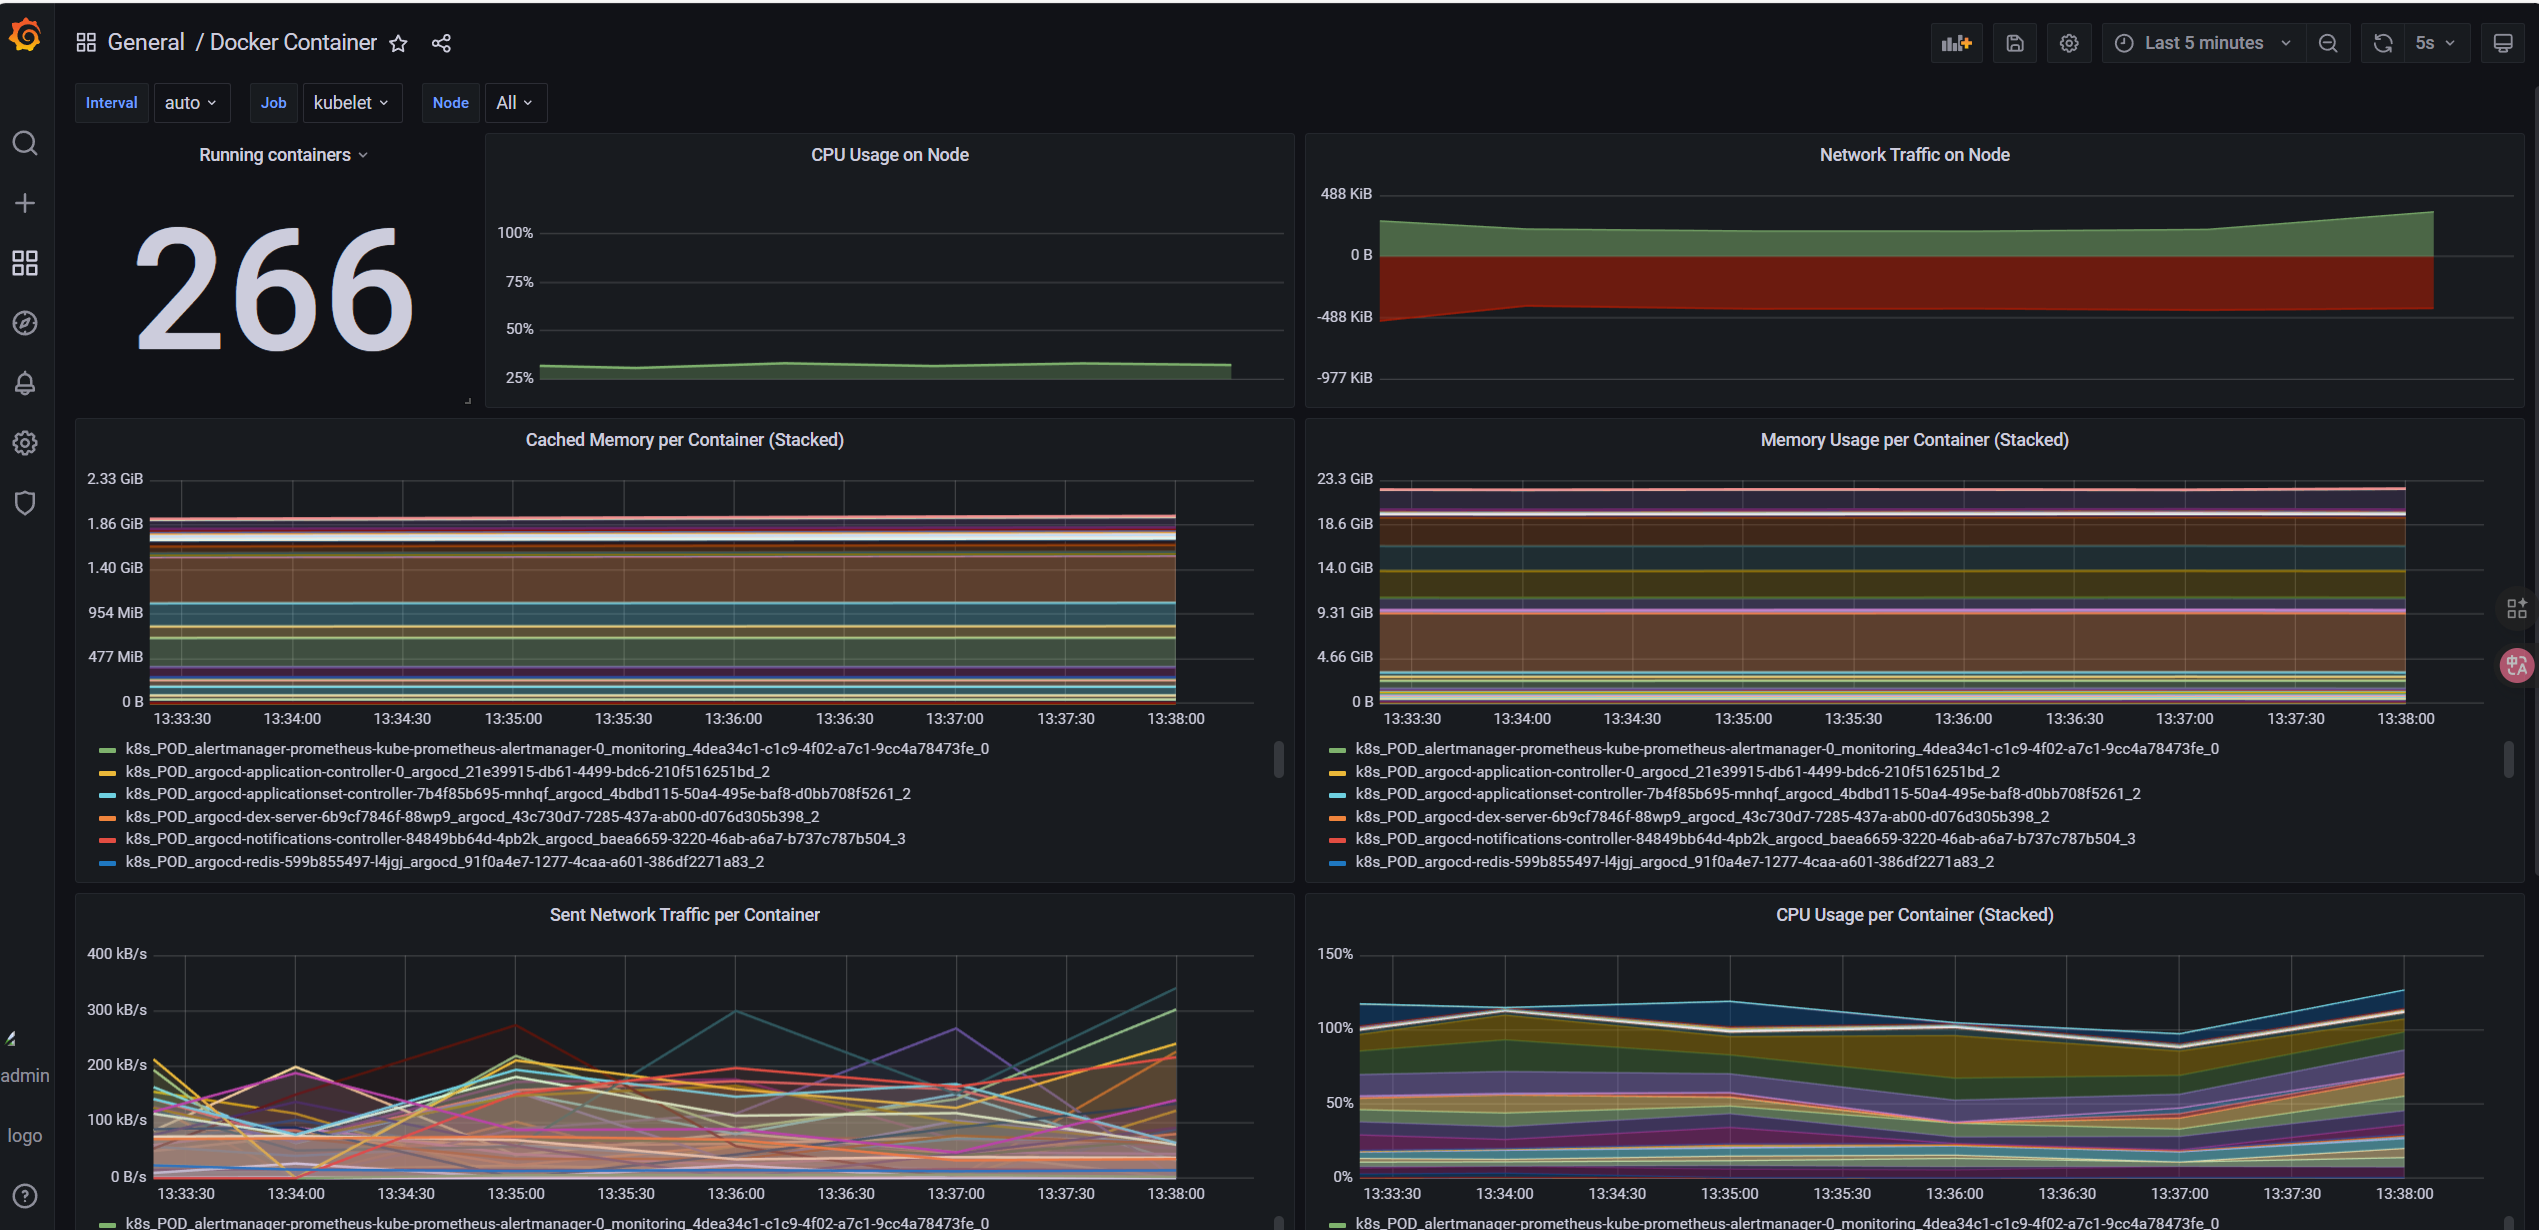Open the Dashboards grid icon in sidebar
The height and width of the screenshot is (1230, 2539).
coord(25,263)
